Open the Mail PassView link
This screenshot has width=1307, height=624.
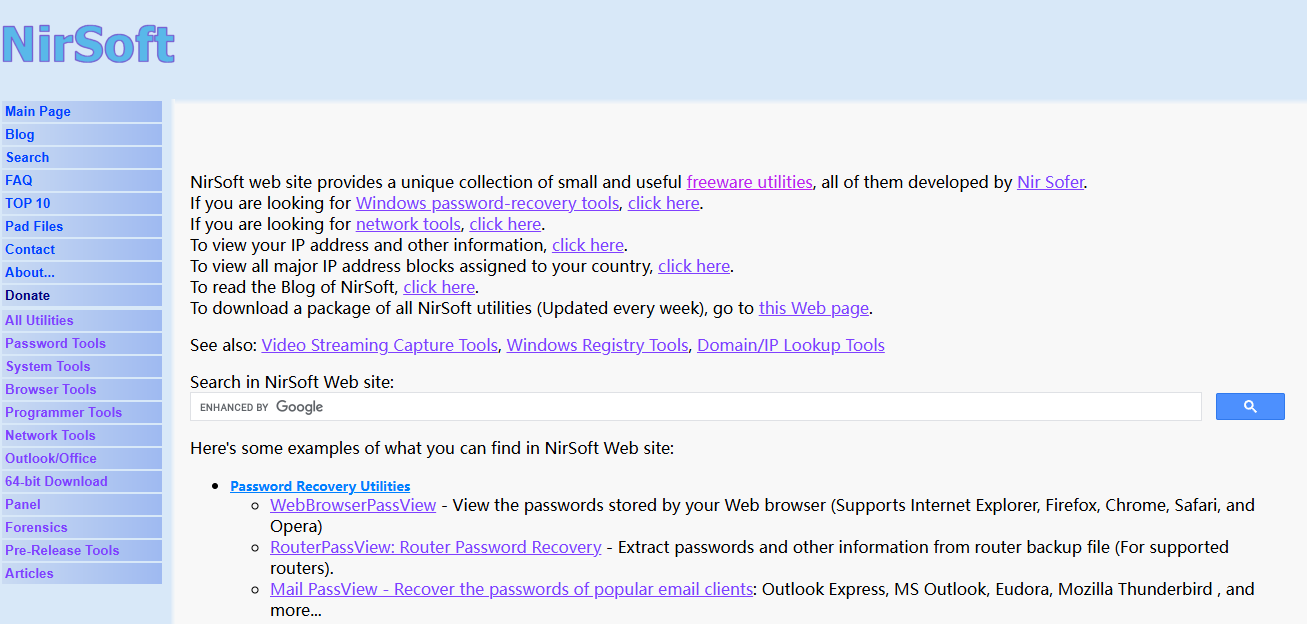(x=511, y=589)
